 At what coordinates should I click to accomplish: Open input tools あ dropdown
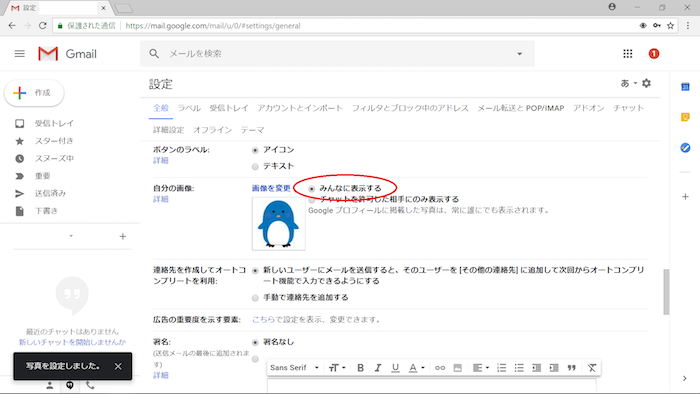click(x=629, y=83)
